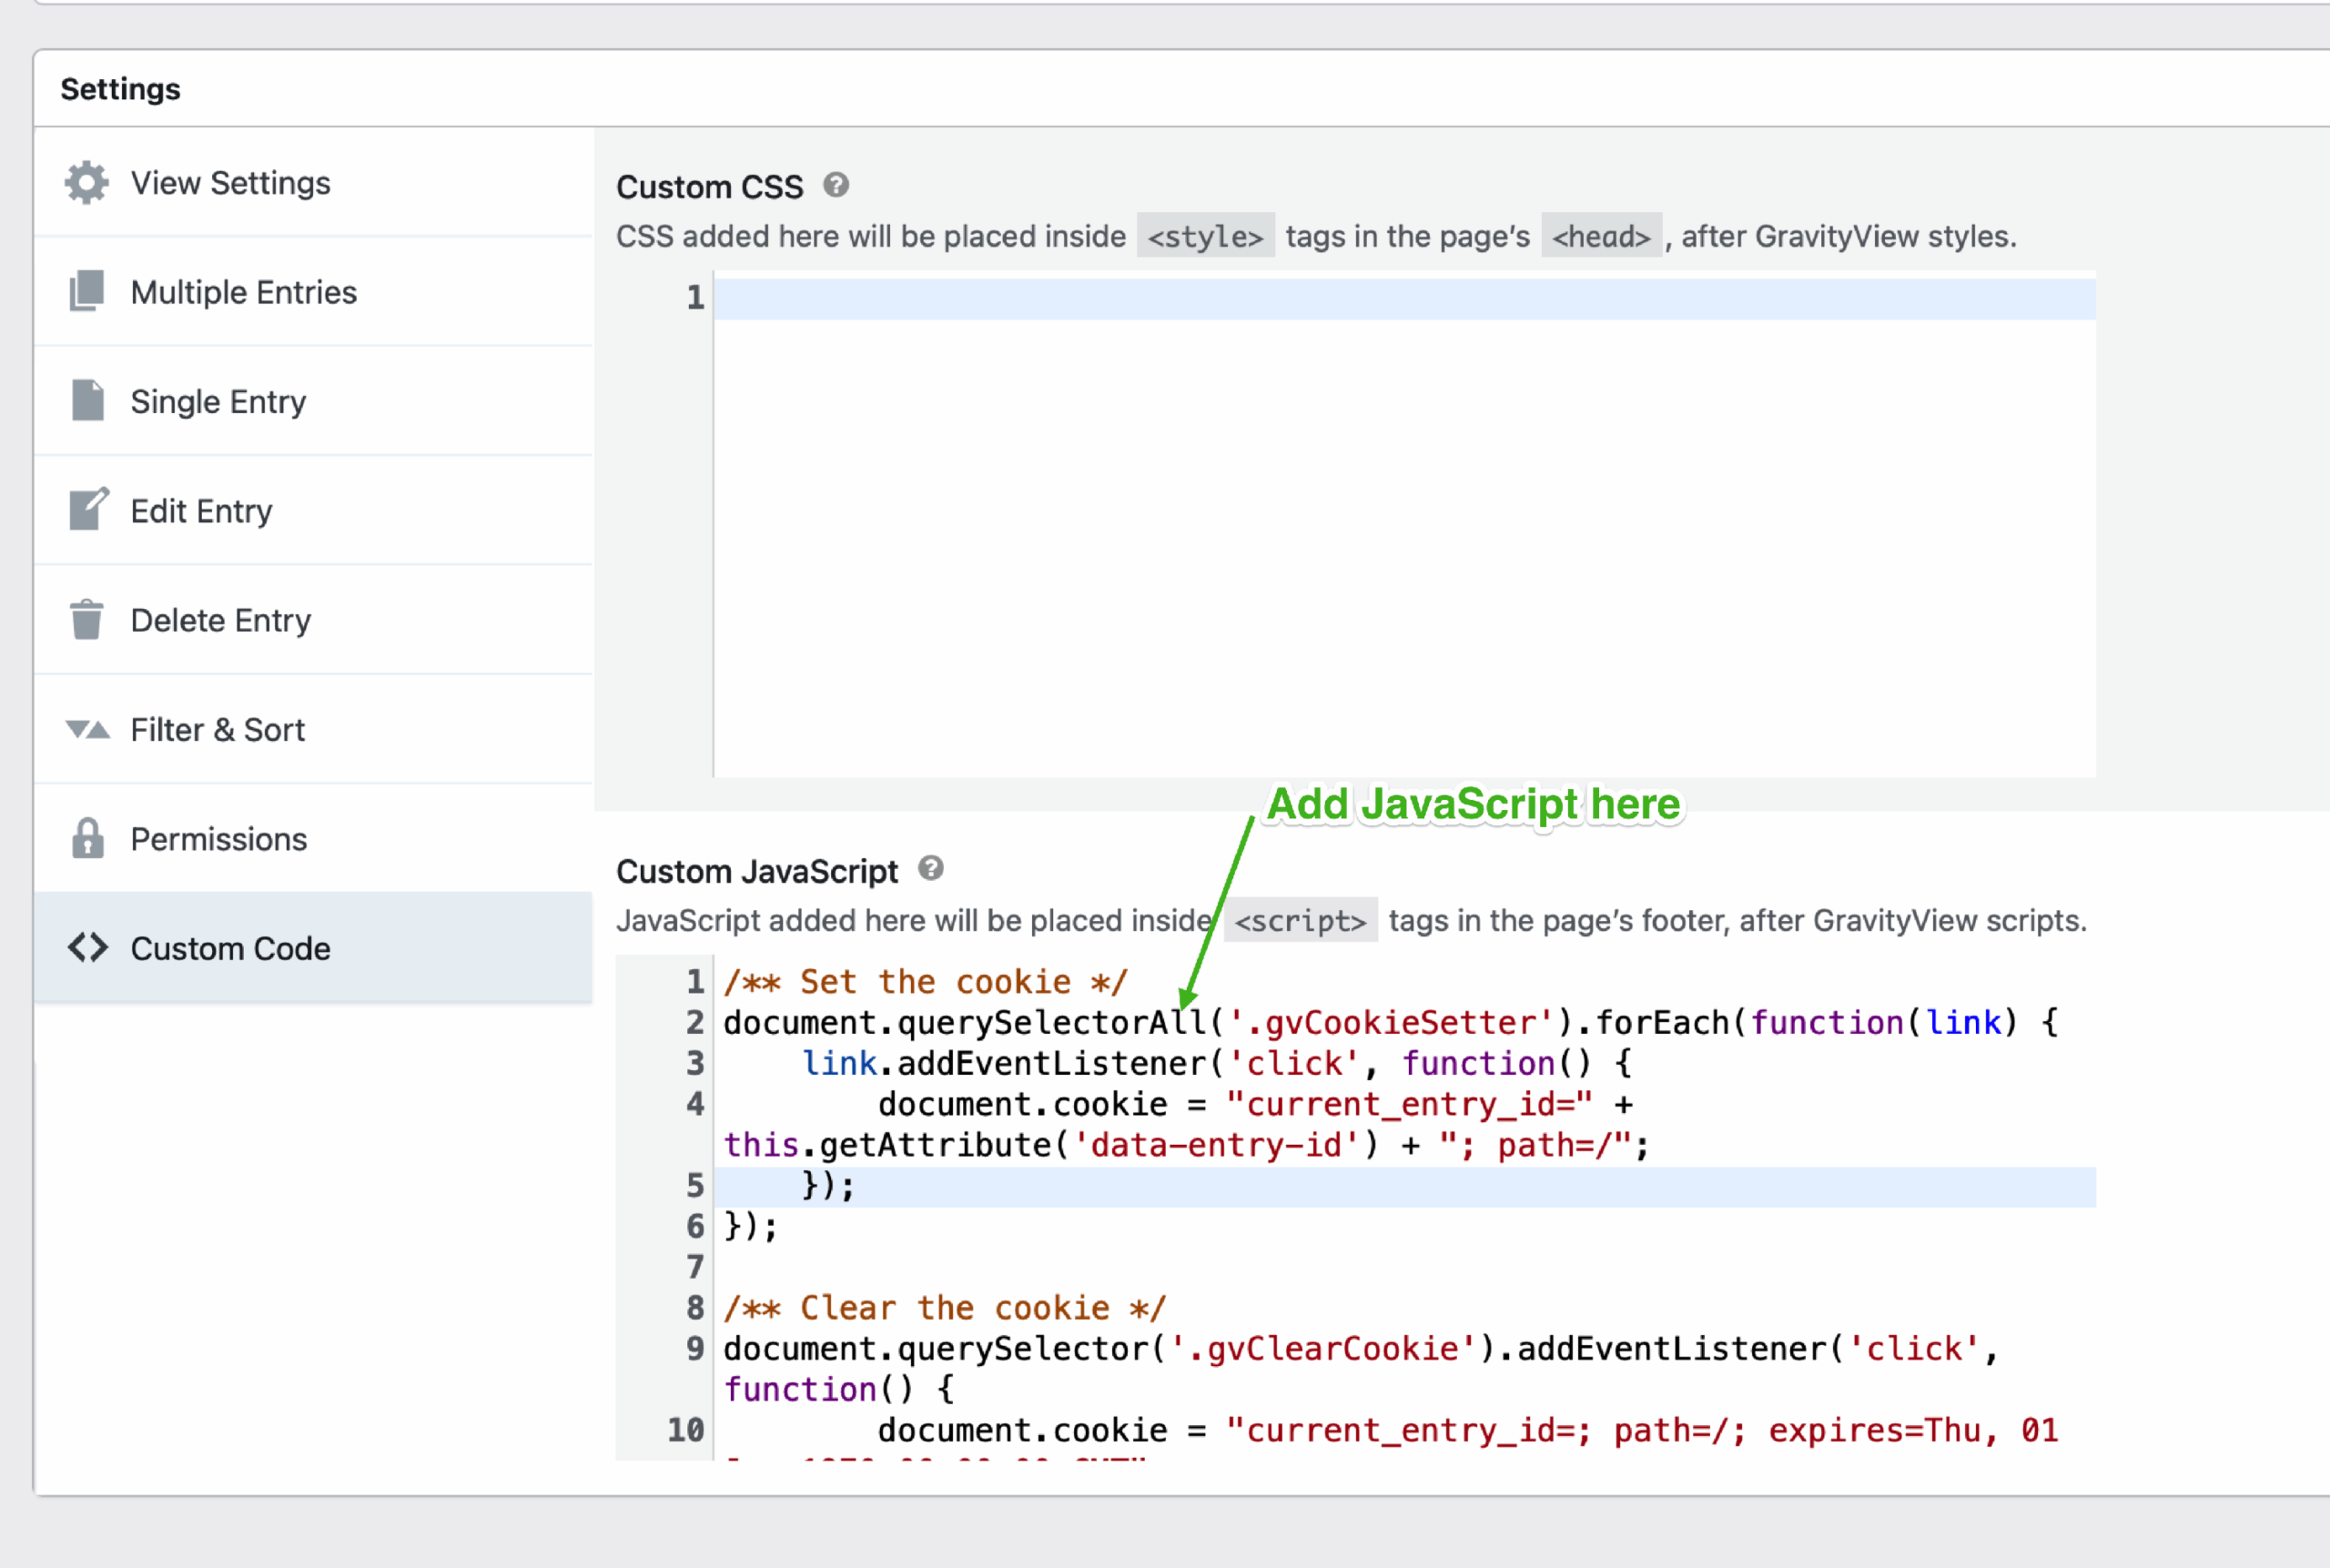This screenshot has width=2330, height=1568.
Task: Click the Permissions padlock icon
Action: pos(88,838)
